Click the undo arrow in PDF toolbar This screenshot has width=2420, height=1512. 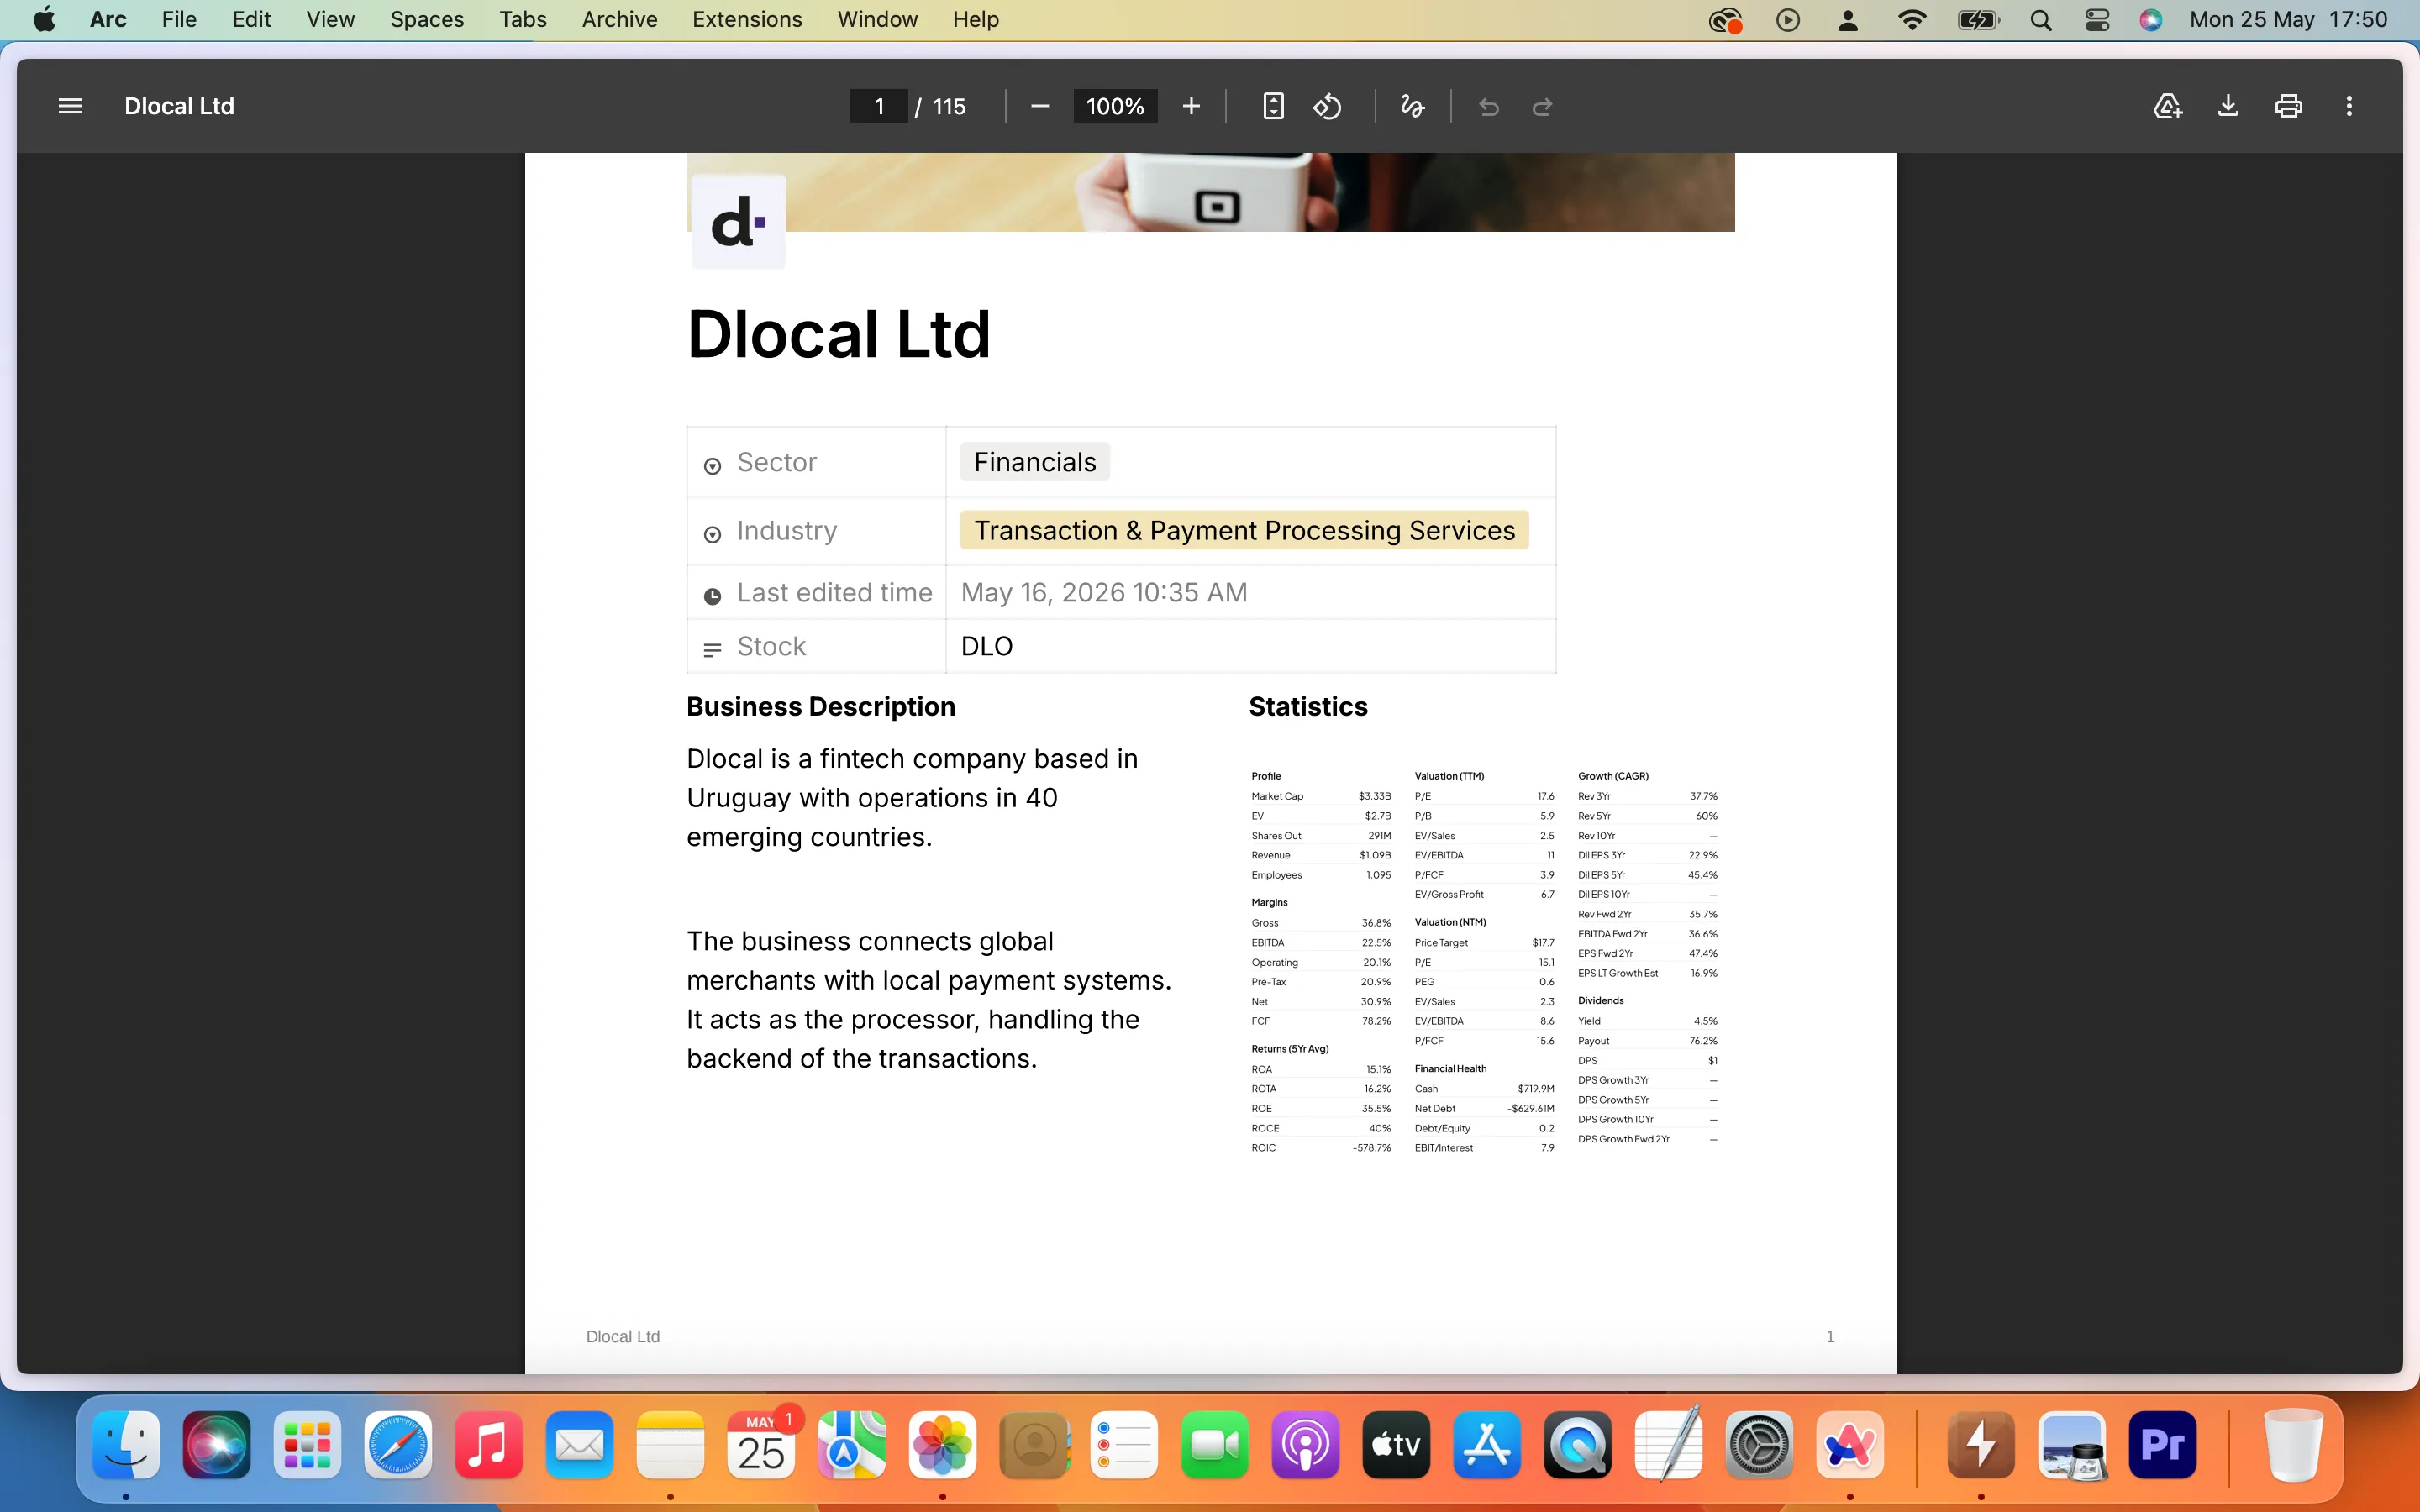(1489, 106)
